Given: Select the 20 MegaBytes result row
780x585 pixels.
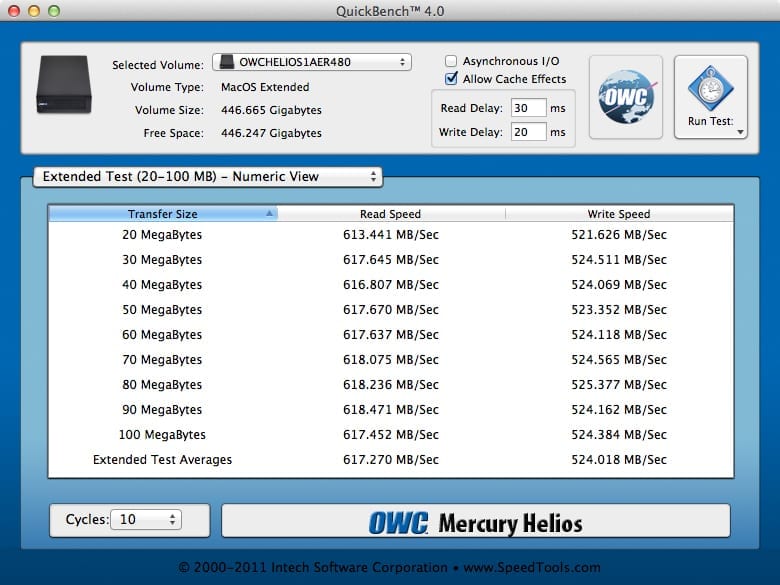Looking at the screenshot, I should click(390, 235).
